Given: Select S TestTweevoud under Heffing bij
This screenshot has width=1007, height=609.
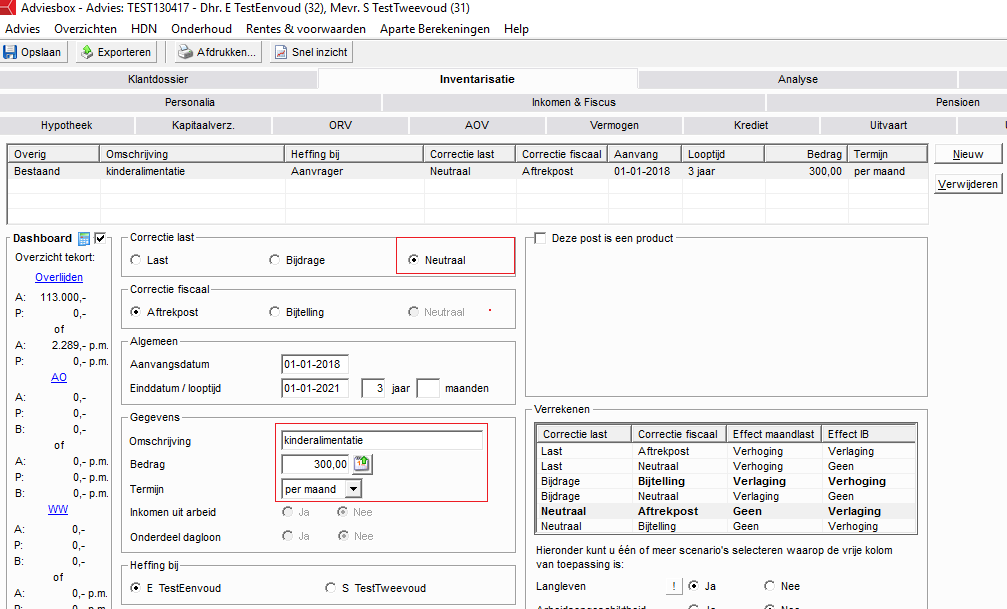Looking at the screenshot, I should pos(330,588).
